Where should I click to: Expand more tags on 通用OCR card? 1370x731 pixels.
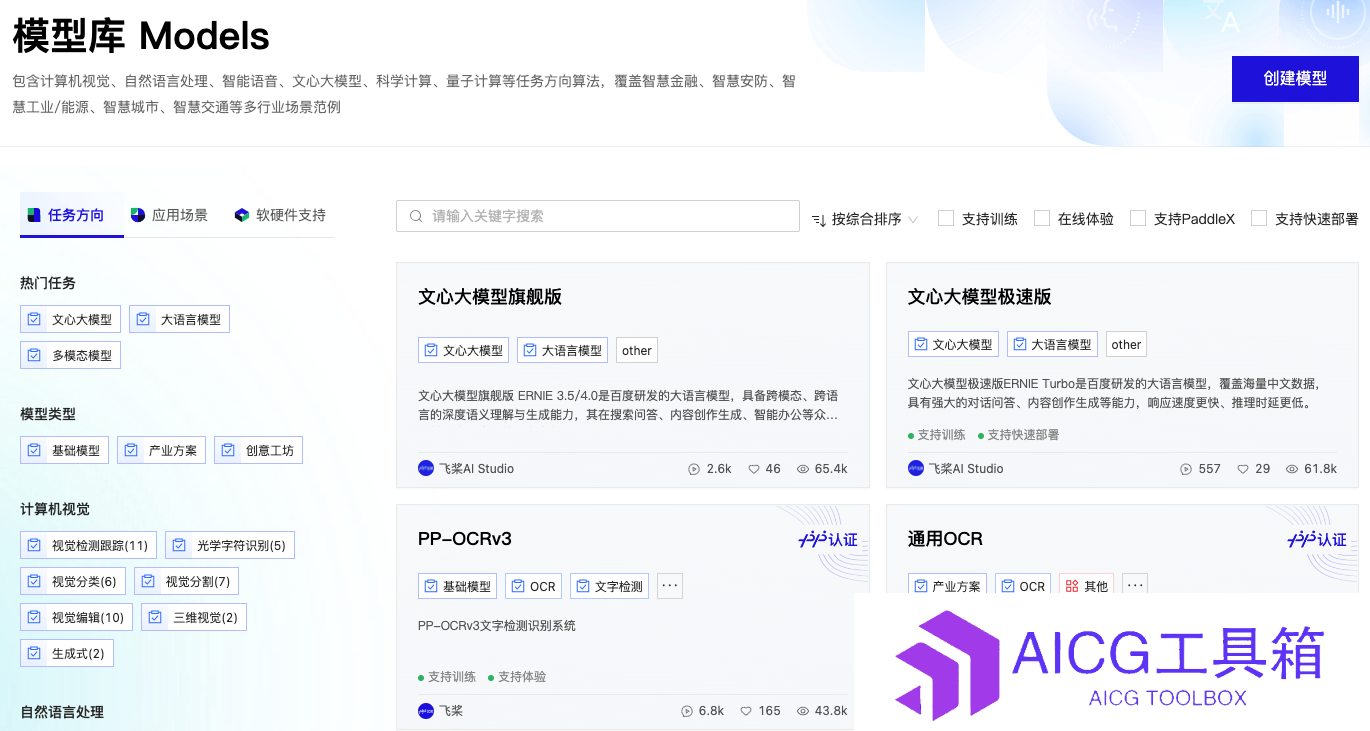pyautogui.click(x=1135, y=585)
